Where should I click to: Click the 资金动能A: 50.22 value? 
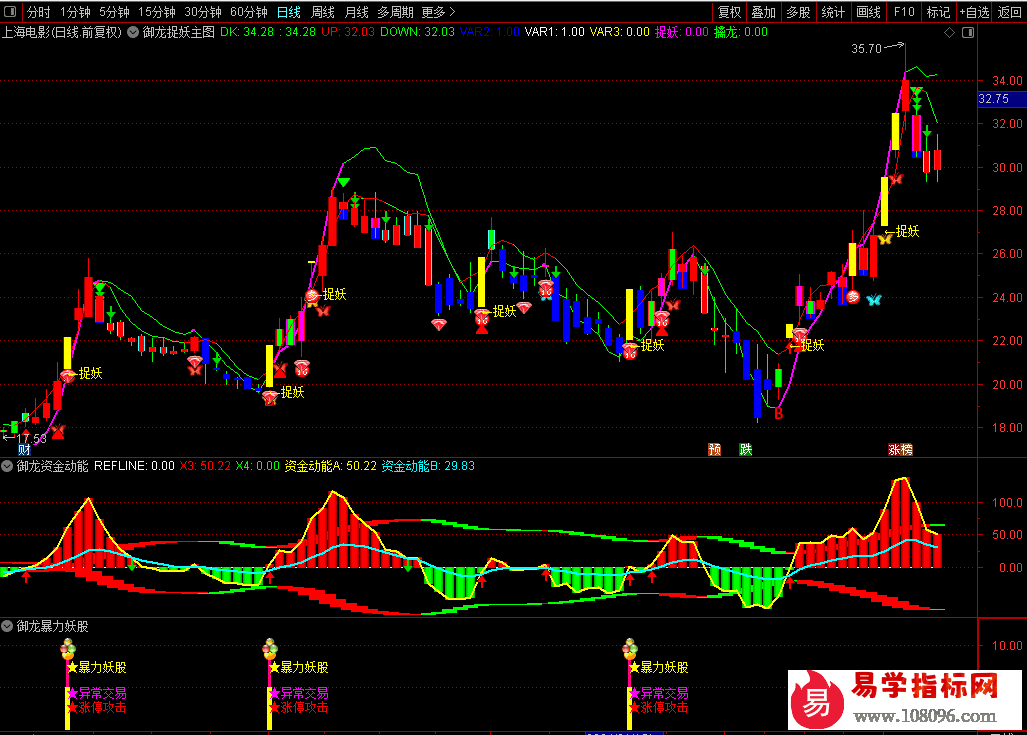pyautogui.click(x=331, y=466)
